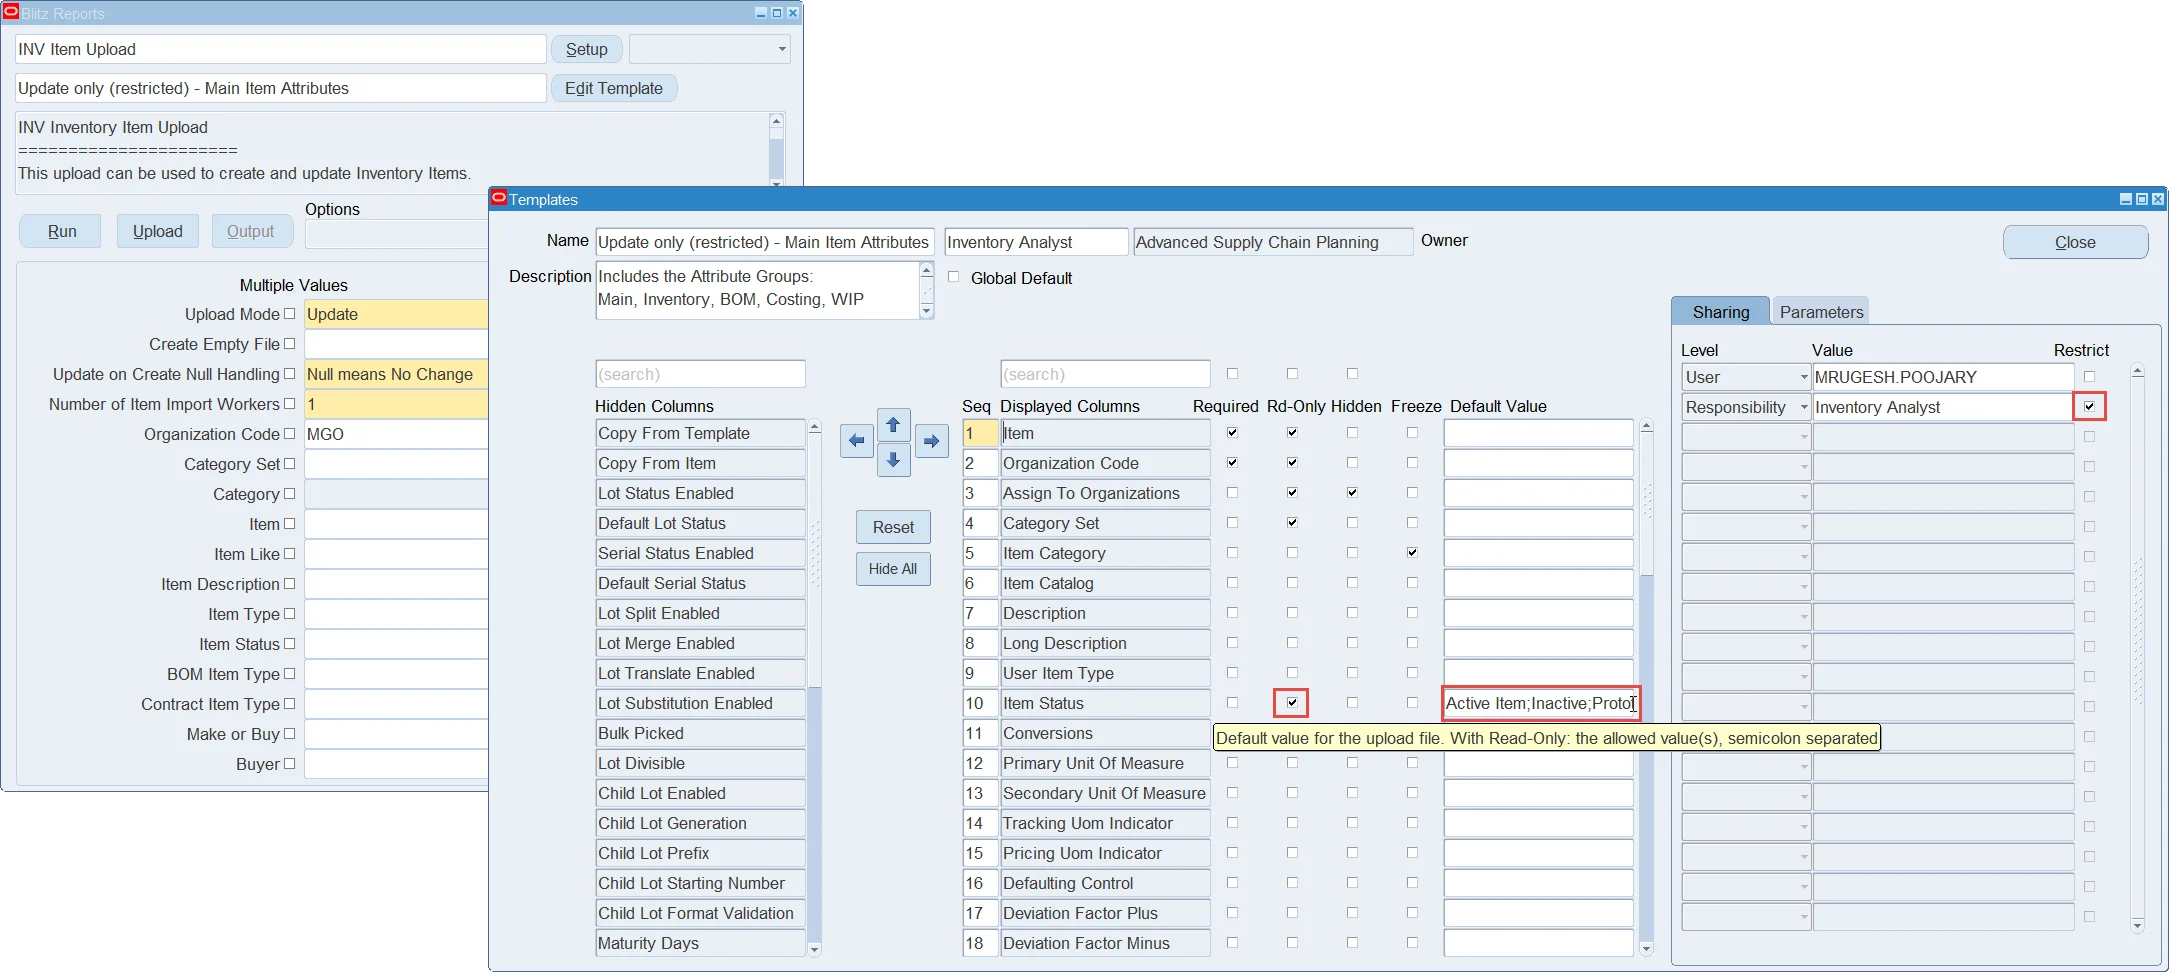
Task: Select Copy From Template in Hidden Columns
Action: coord(700,433)
